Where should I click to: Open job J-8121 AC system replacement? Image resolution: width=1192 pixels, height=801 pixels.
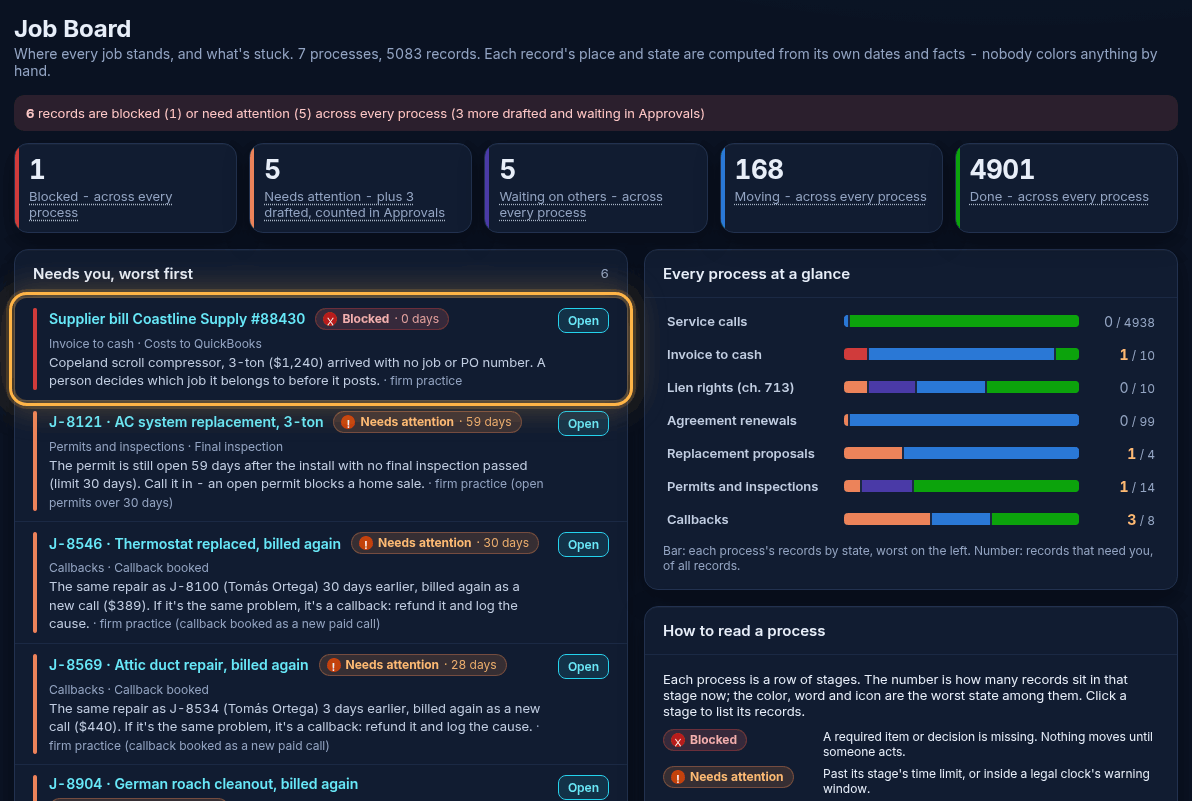583,423
